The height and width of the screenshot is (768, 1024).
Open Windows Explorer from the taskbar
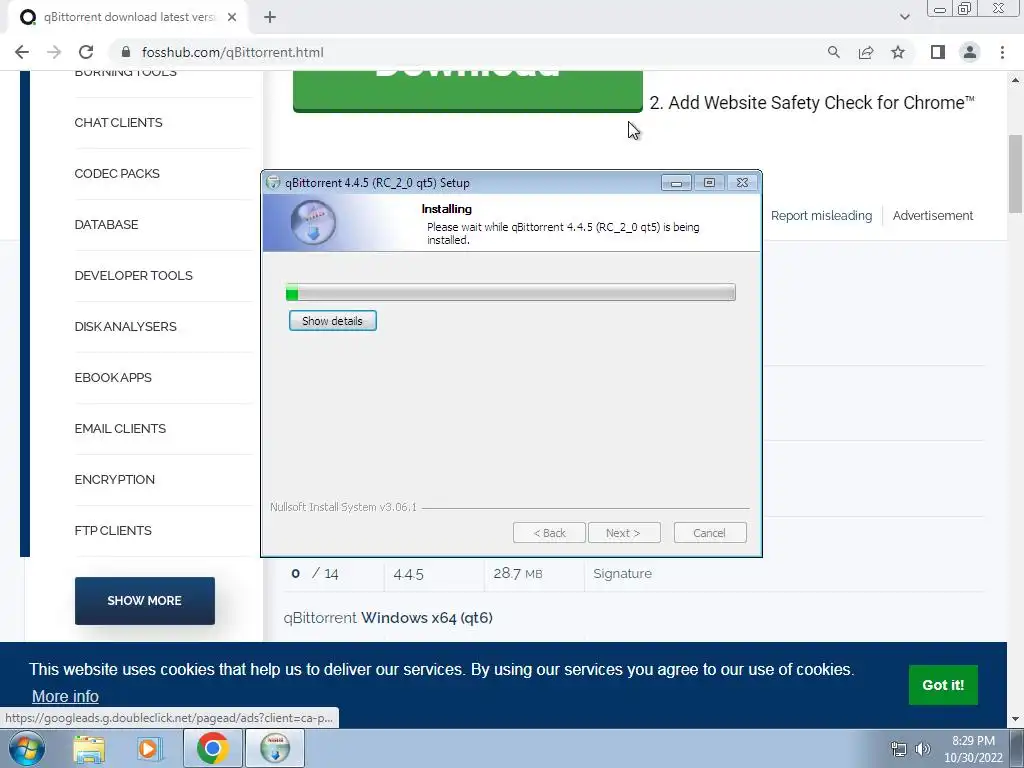coord(89,748)
